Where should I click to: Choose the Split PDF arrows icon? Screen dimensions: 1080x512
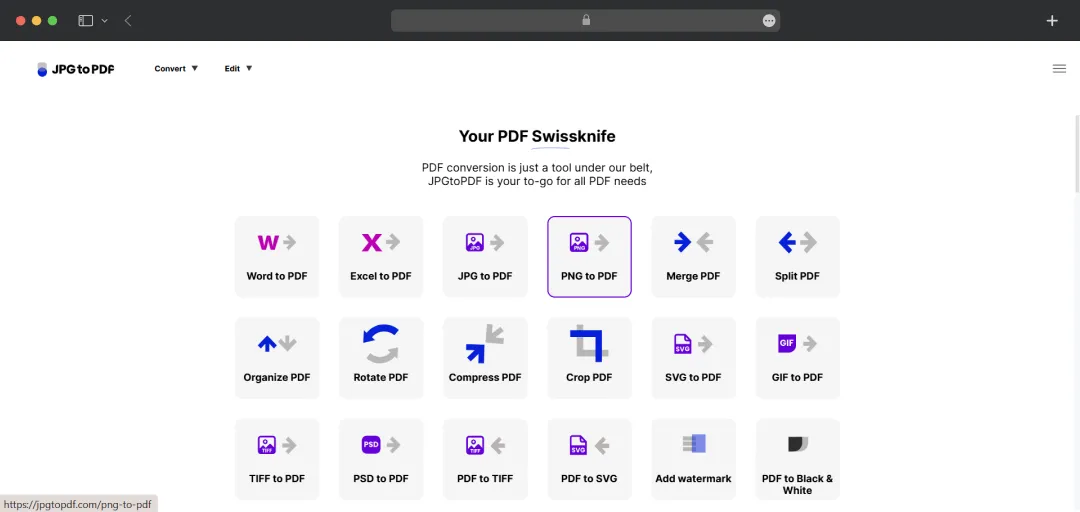(x=798, y=243)
